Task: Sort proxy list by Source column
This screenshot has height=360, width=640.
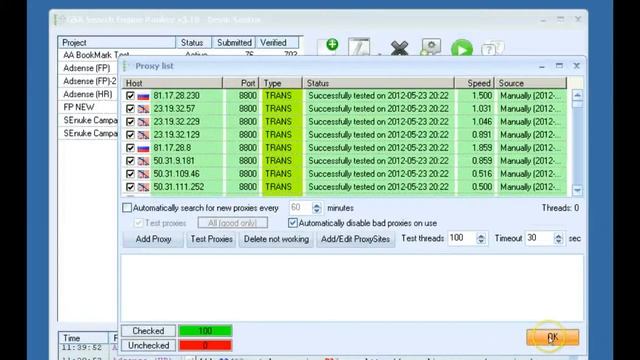Action: pos(531,83)
